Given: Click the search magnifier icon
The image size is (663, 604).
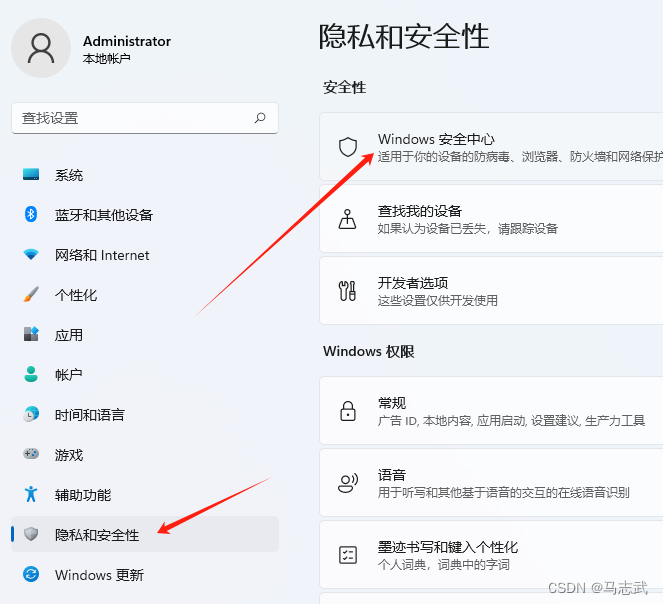Looking at the screenshot, I should [x=260, y=118].
